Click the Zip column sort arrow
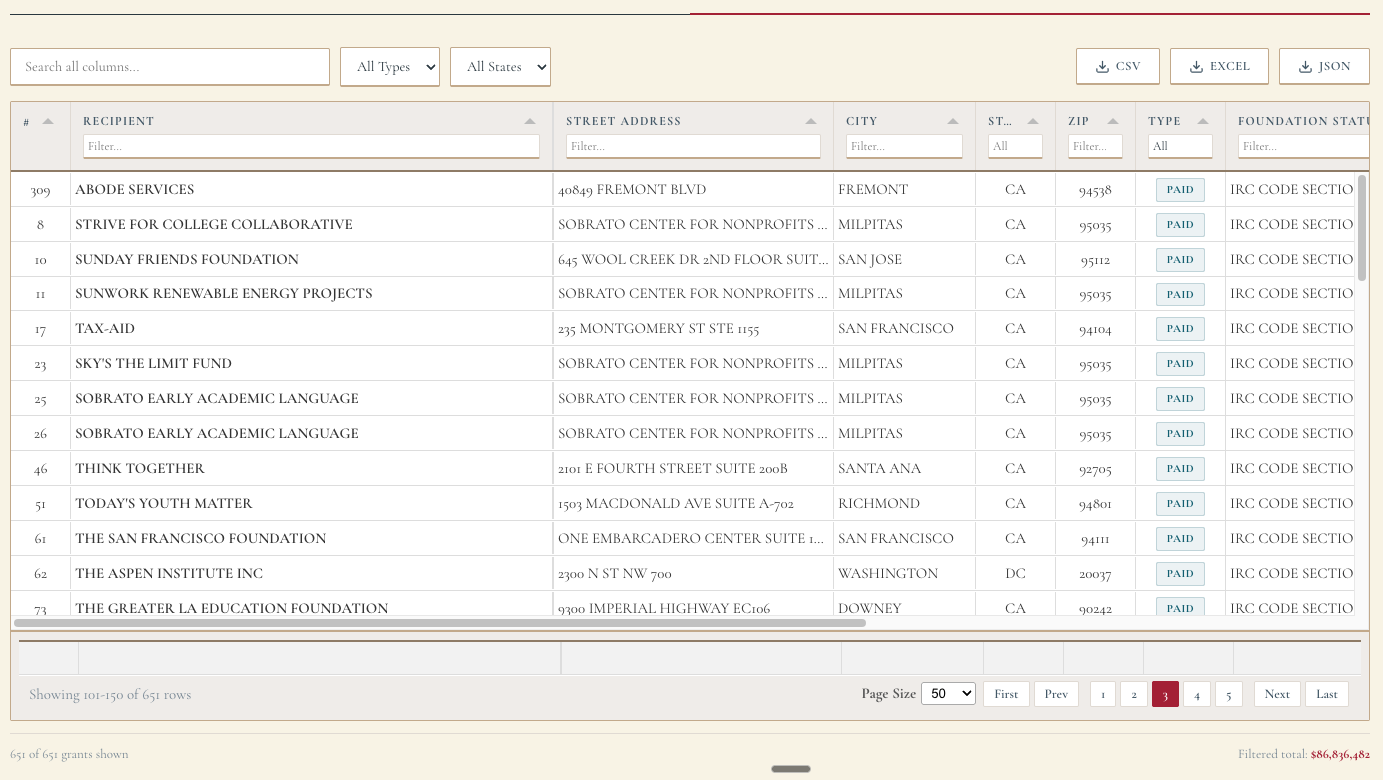 pos(1113,121)
